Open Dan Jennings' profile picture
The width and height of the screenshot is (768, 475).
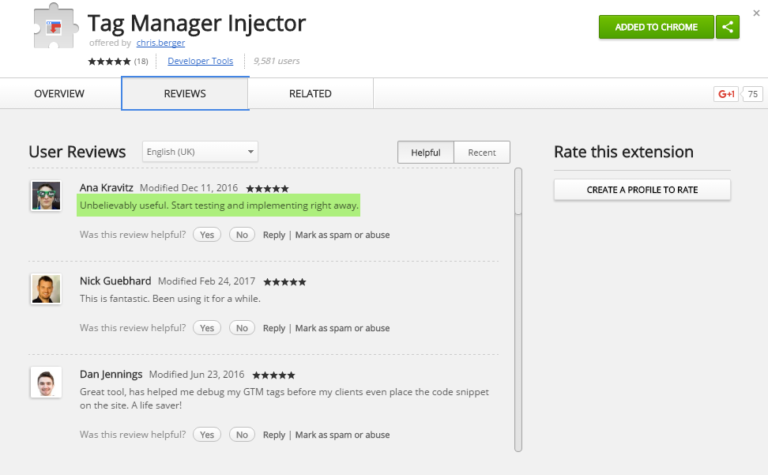click(46, 382)
